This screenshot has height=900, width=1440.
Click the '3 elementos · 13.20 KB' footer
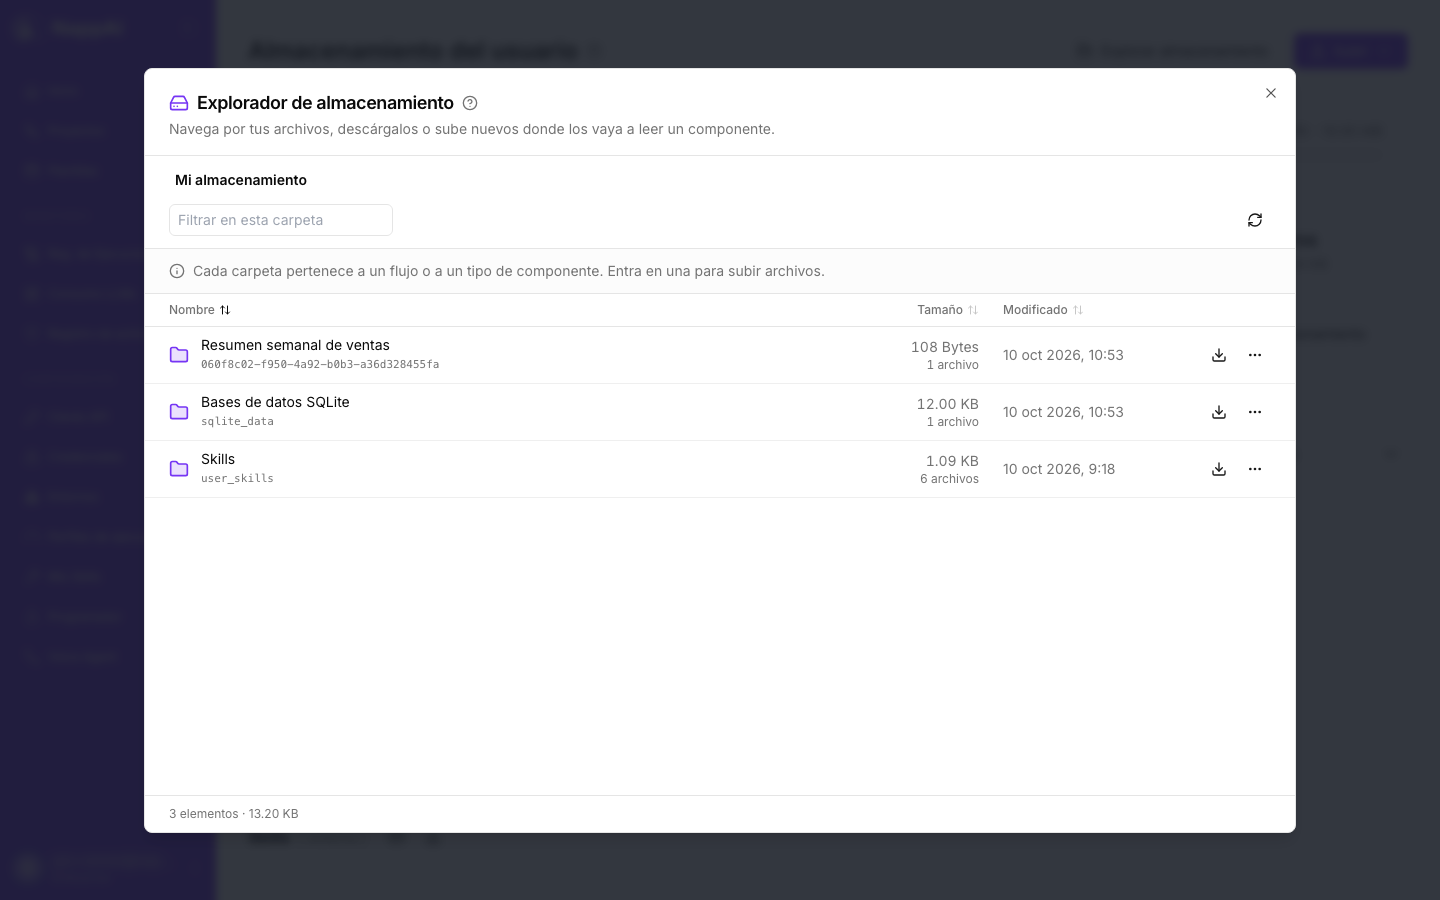(234, 814)
